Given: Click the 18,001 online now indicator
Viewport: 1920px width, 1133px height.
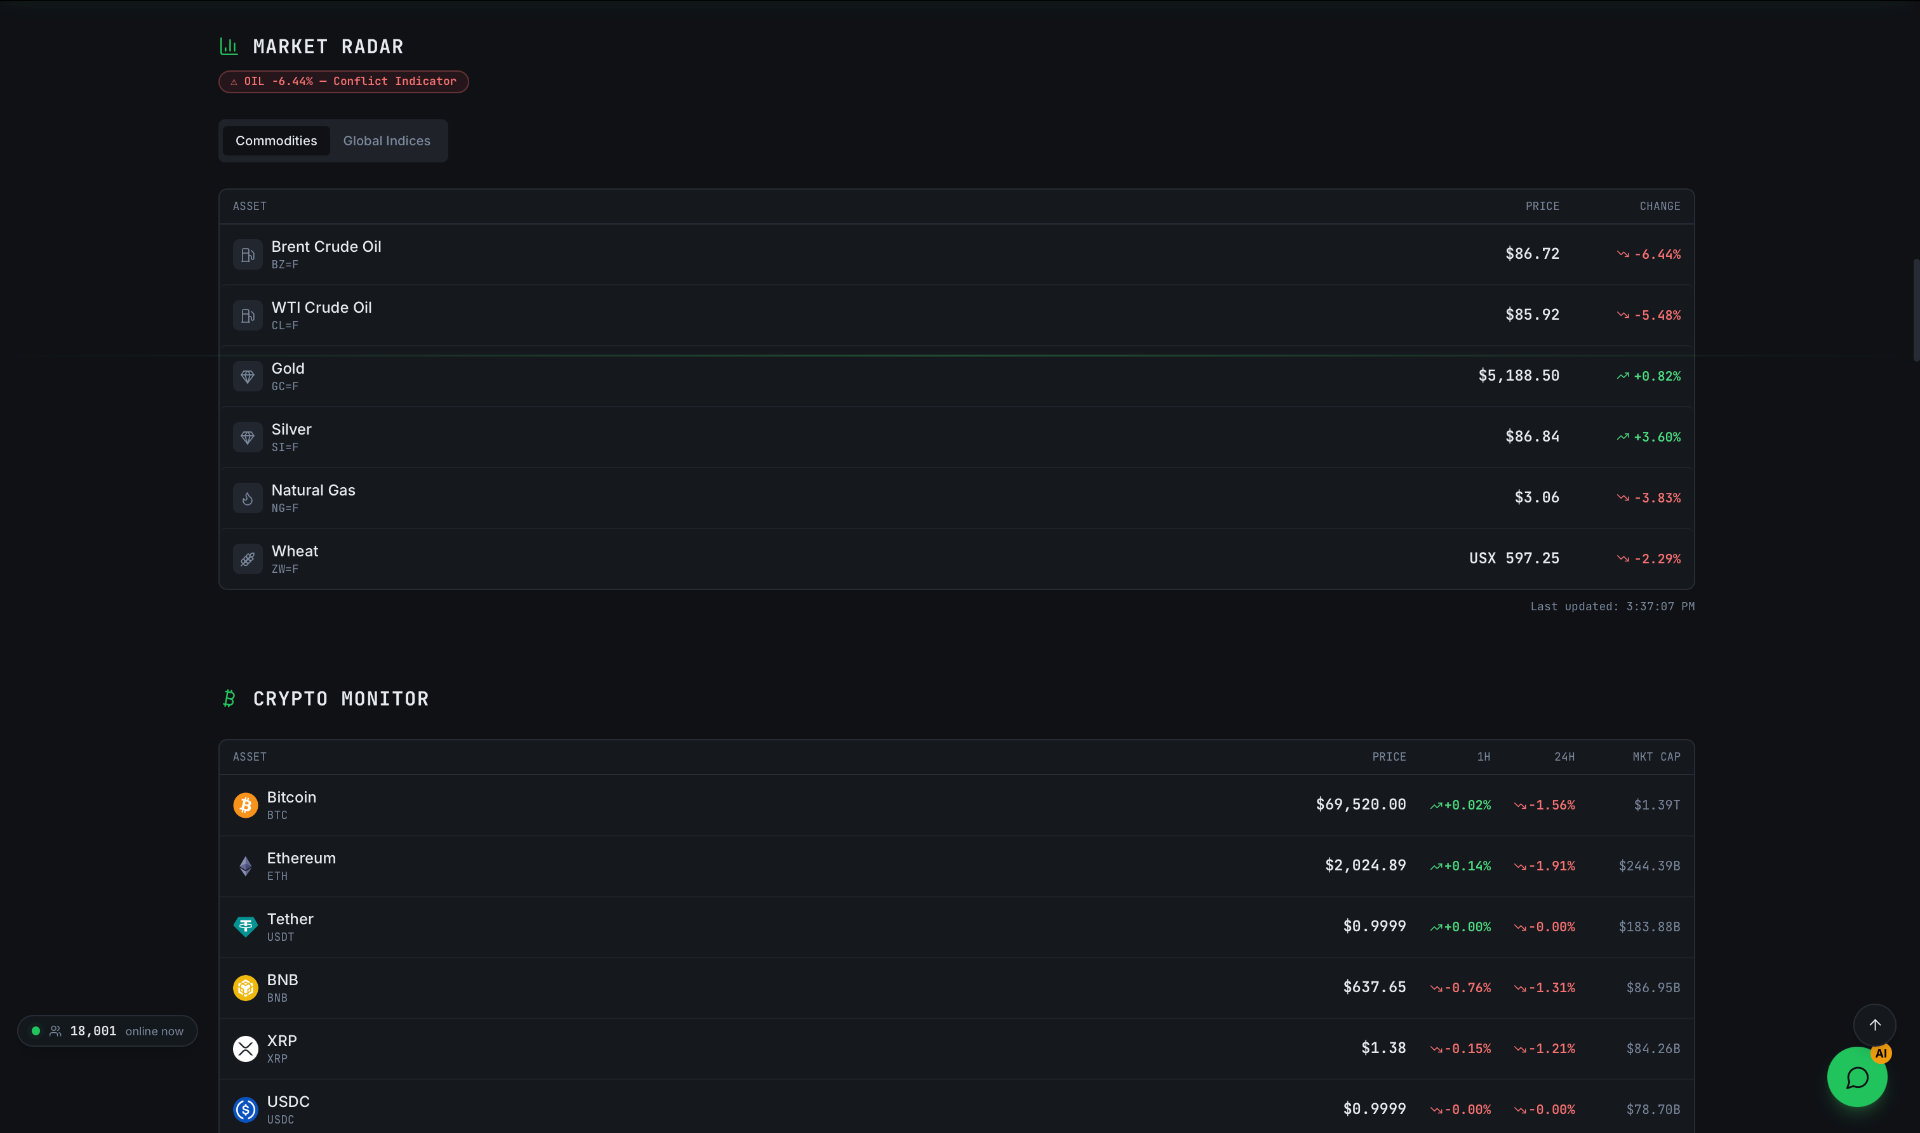Looking at the screenshot, I should (107, 1031).
